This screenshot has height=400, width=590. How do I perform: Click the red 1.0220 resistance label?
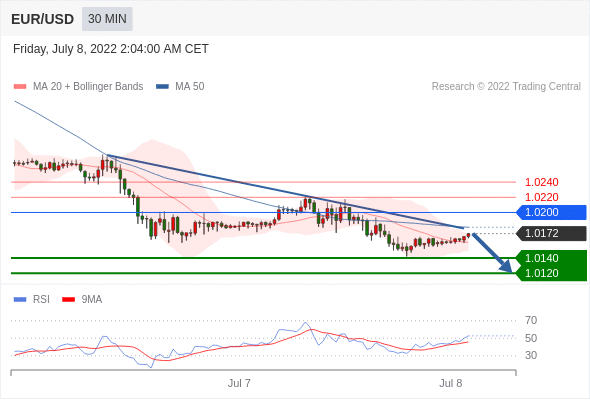point(541,197)
